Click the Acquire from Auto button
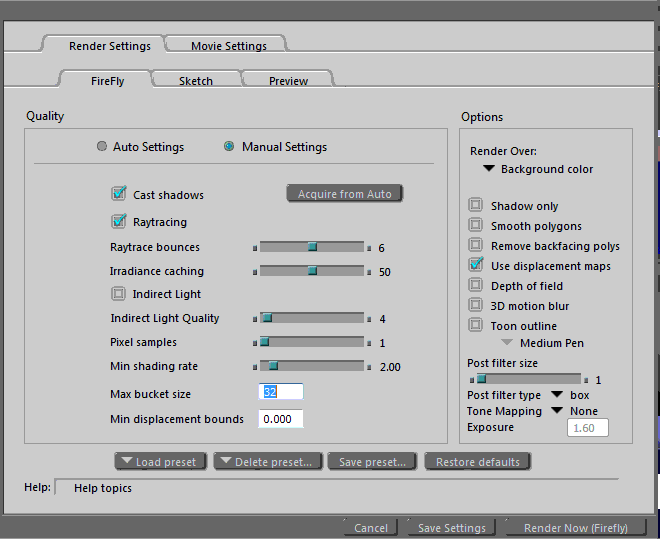 tap(345, 194)
